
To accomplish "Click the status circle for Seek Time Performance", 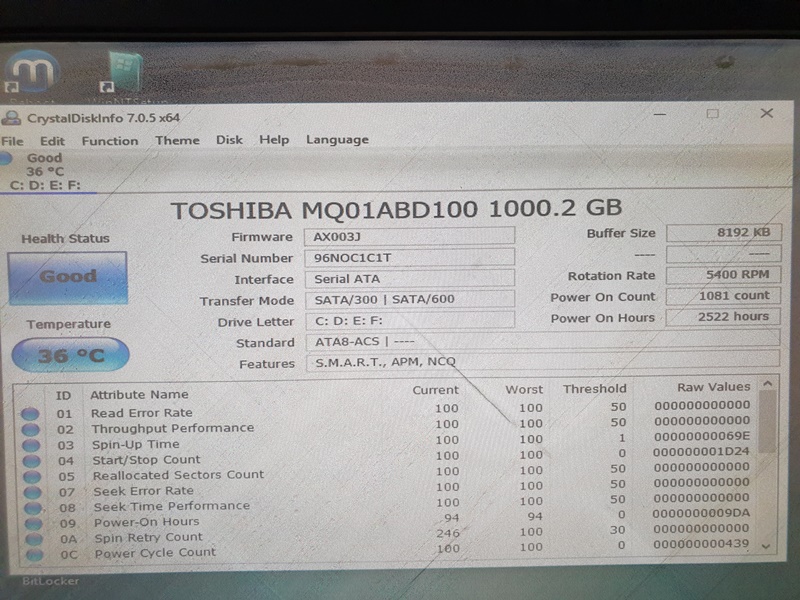I will pos(33,508).
